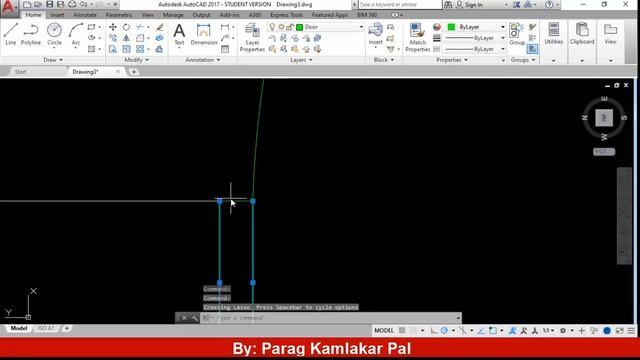640x360 pixels.
Task: Open the Manage ribbon tab
Action: tap(173, 15)
